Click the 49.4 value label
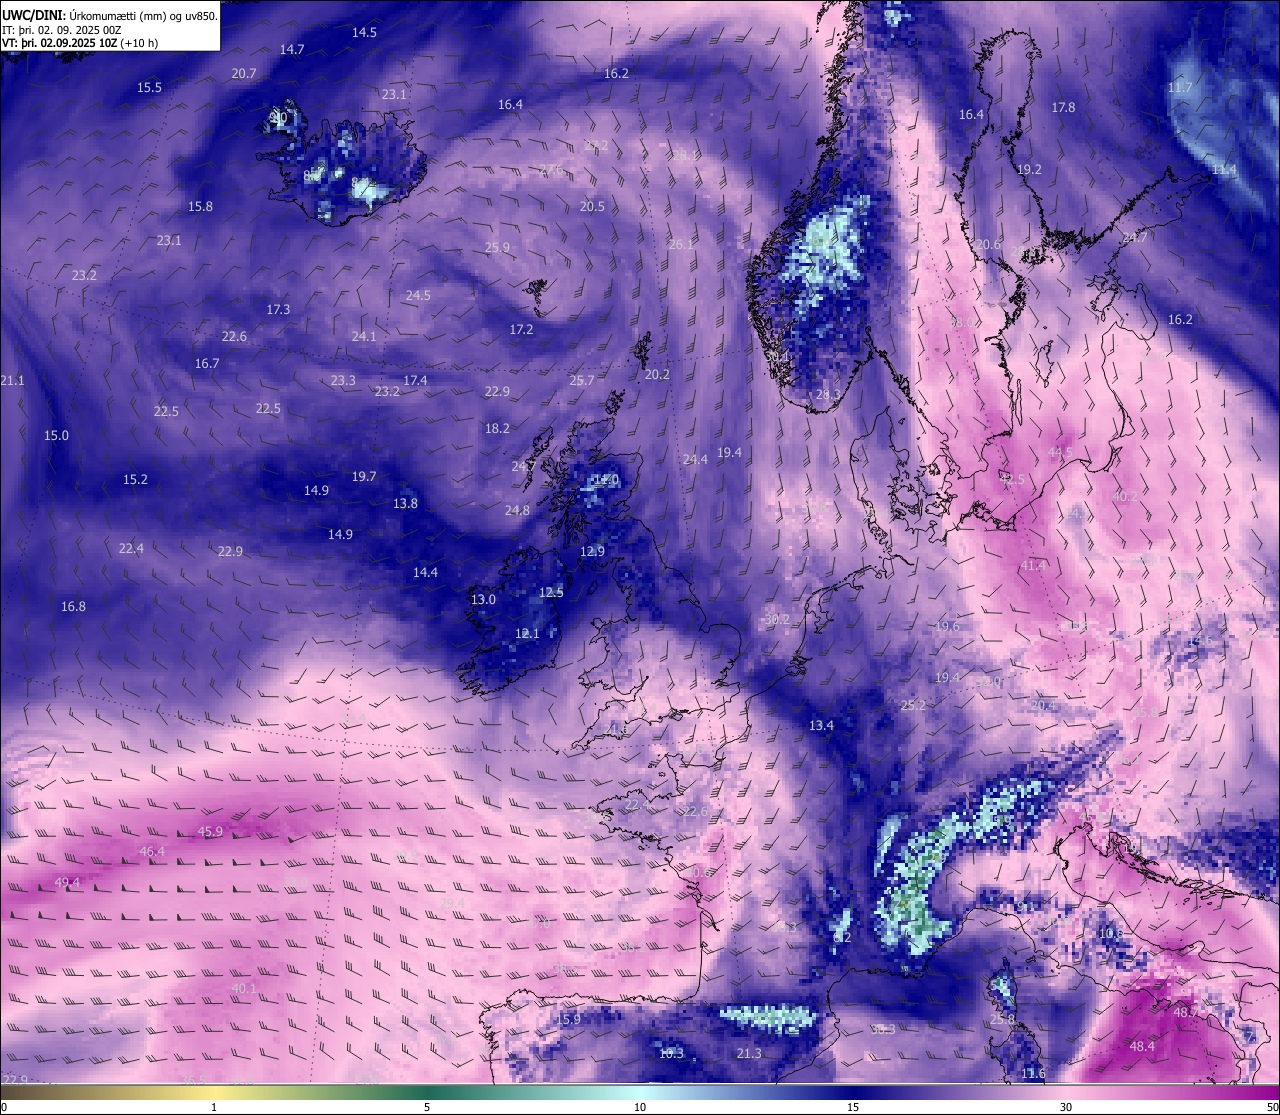Screen dimensions: 1280x1115 [x=67, y=882]
